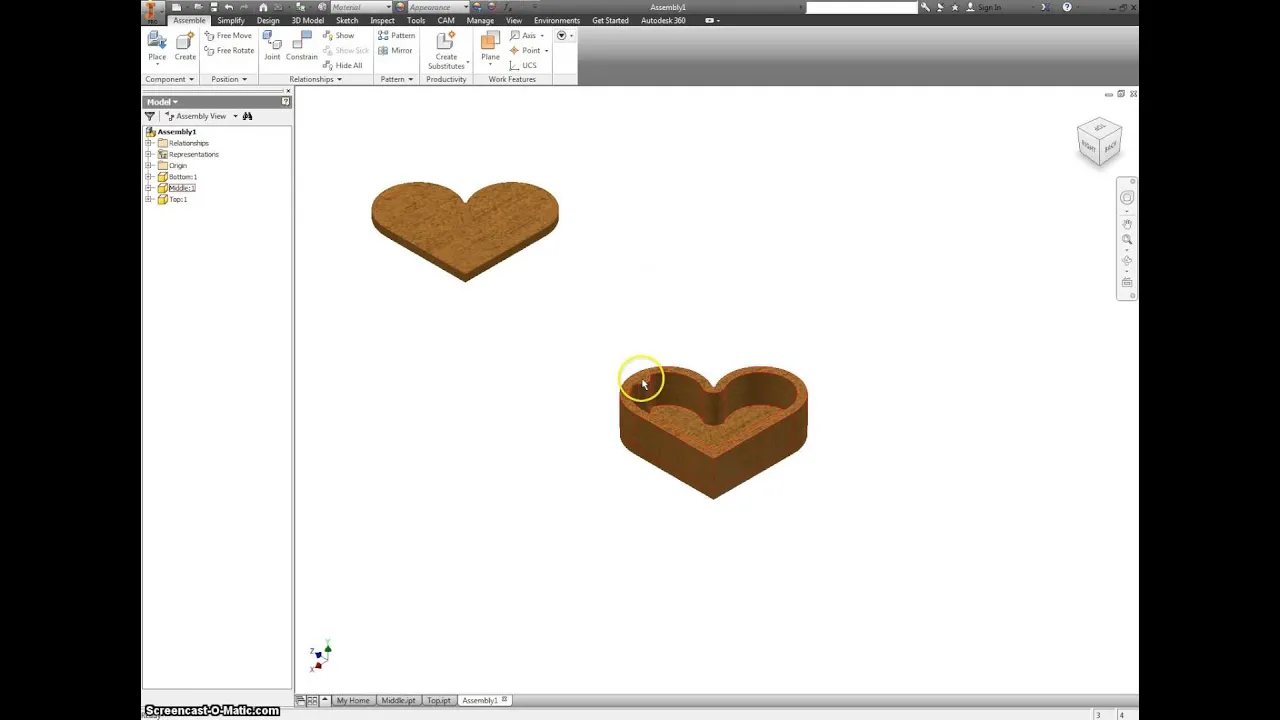Choose the Joint relationship tool

[x=272, y=46]
